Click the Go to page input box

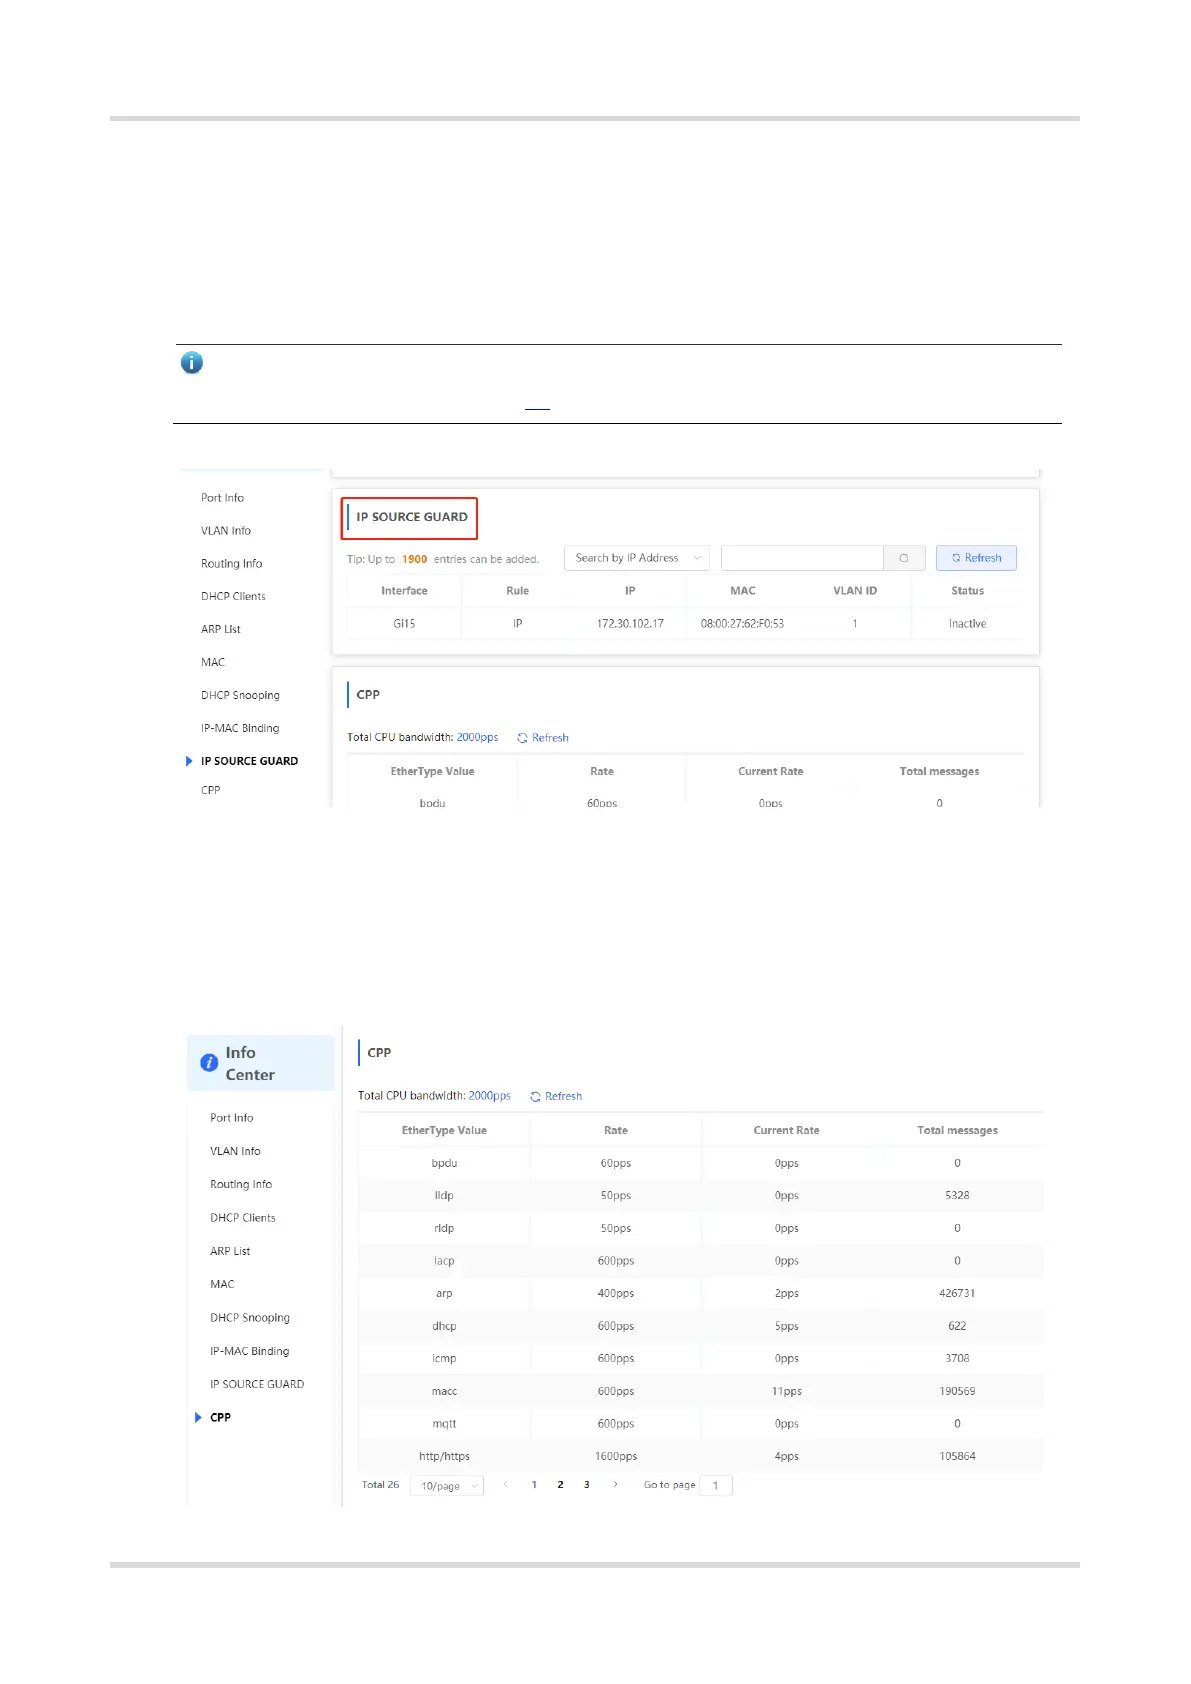(716, 1485)
